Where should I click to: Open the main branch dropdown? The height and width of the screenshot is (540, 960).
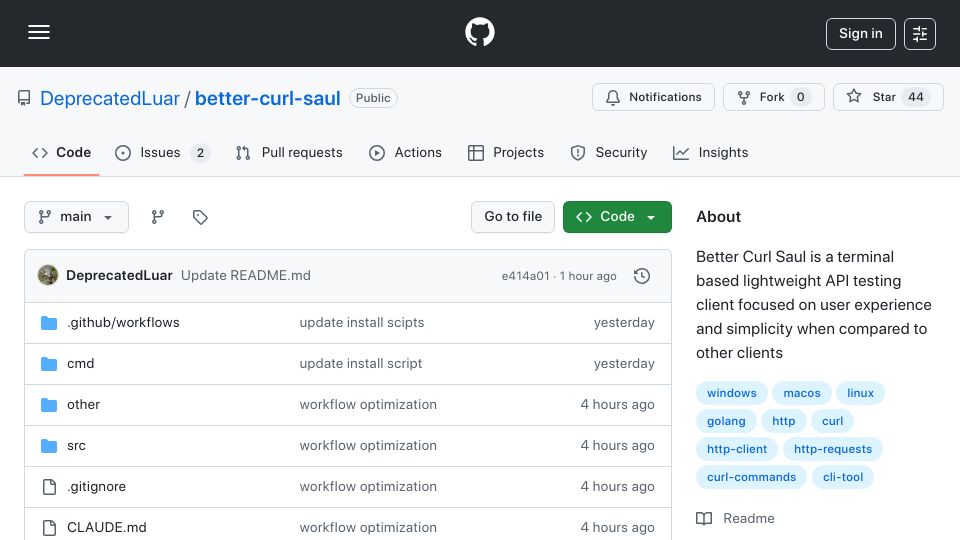[x=77, y=217]
